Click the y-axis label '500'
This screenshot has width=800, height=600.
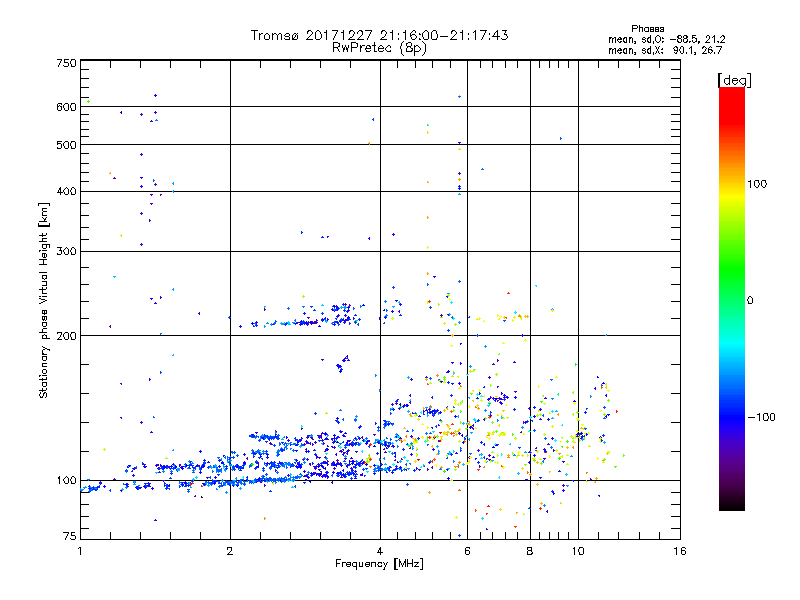coord(66,145)
